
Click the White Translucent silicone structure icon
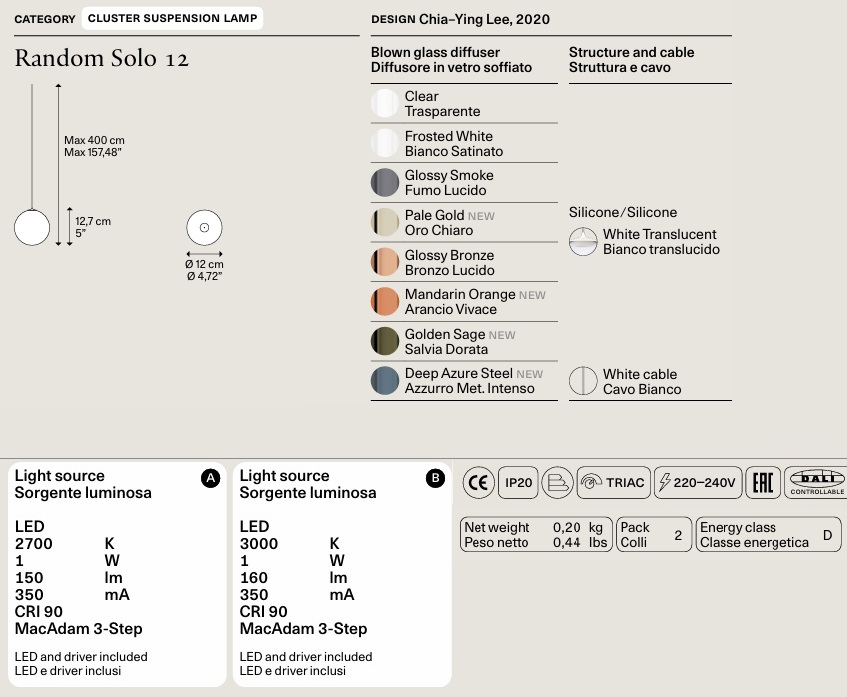pos(583,242)
